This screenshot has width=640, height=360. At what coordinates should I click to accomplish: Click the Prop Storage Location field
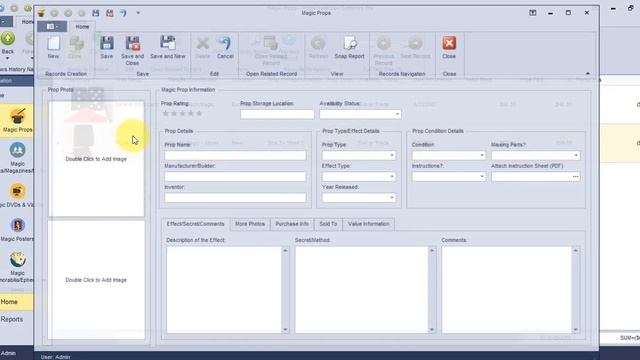[x=277, y=114]
